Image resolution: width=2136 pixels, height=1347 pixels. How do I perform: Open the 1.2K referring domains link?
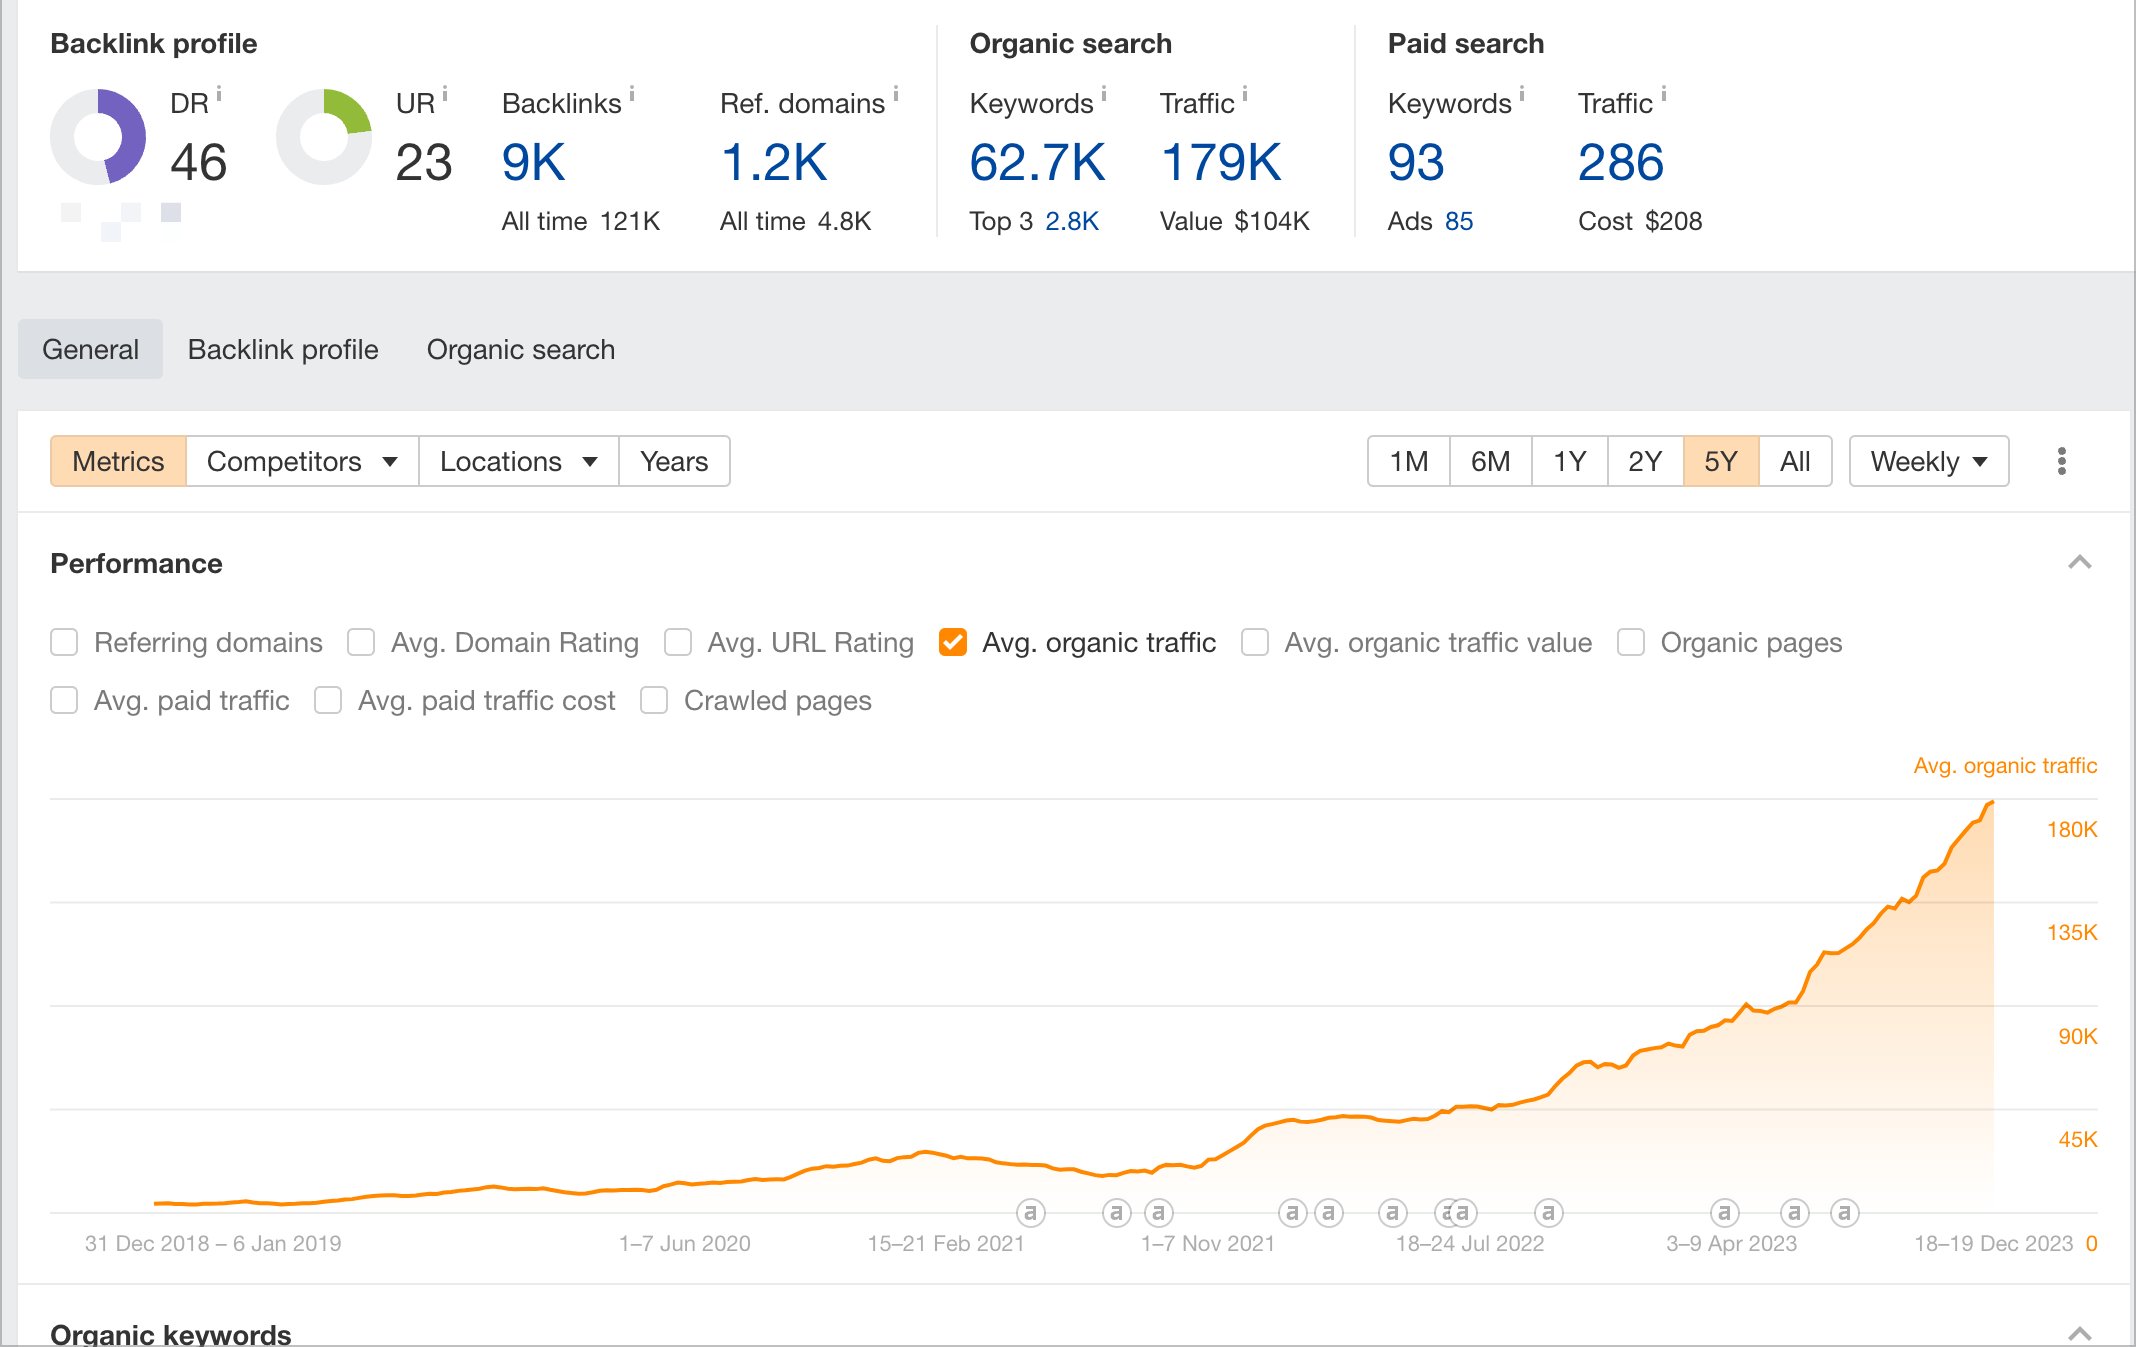(774, 162)
